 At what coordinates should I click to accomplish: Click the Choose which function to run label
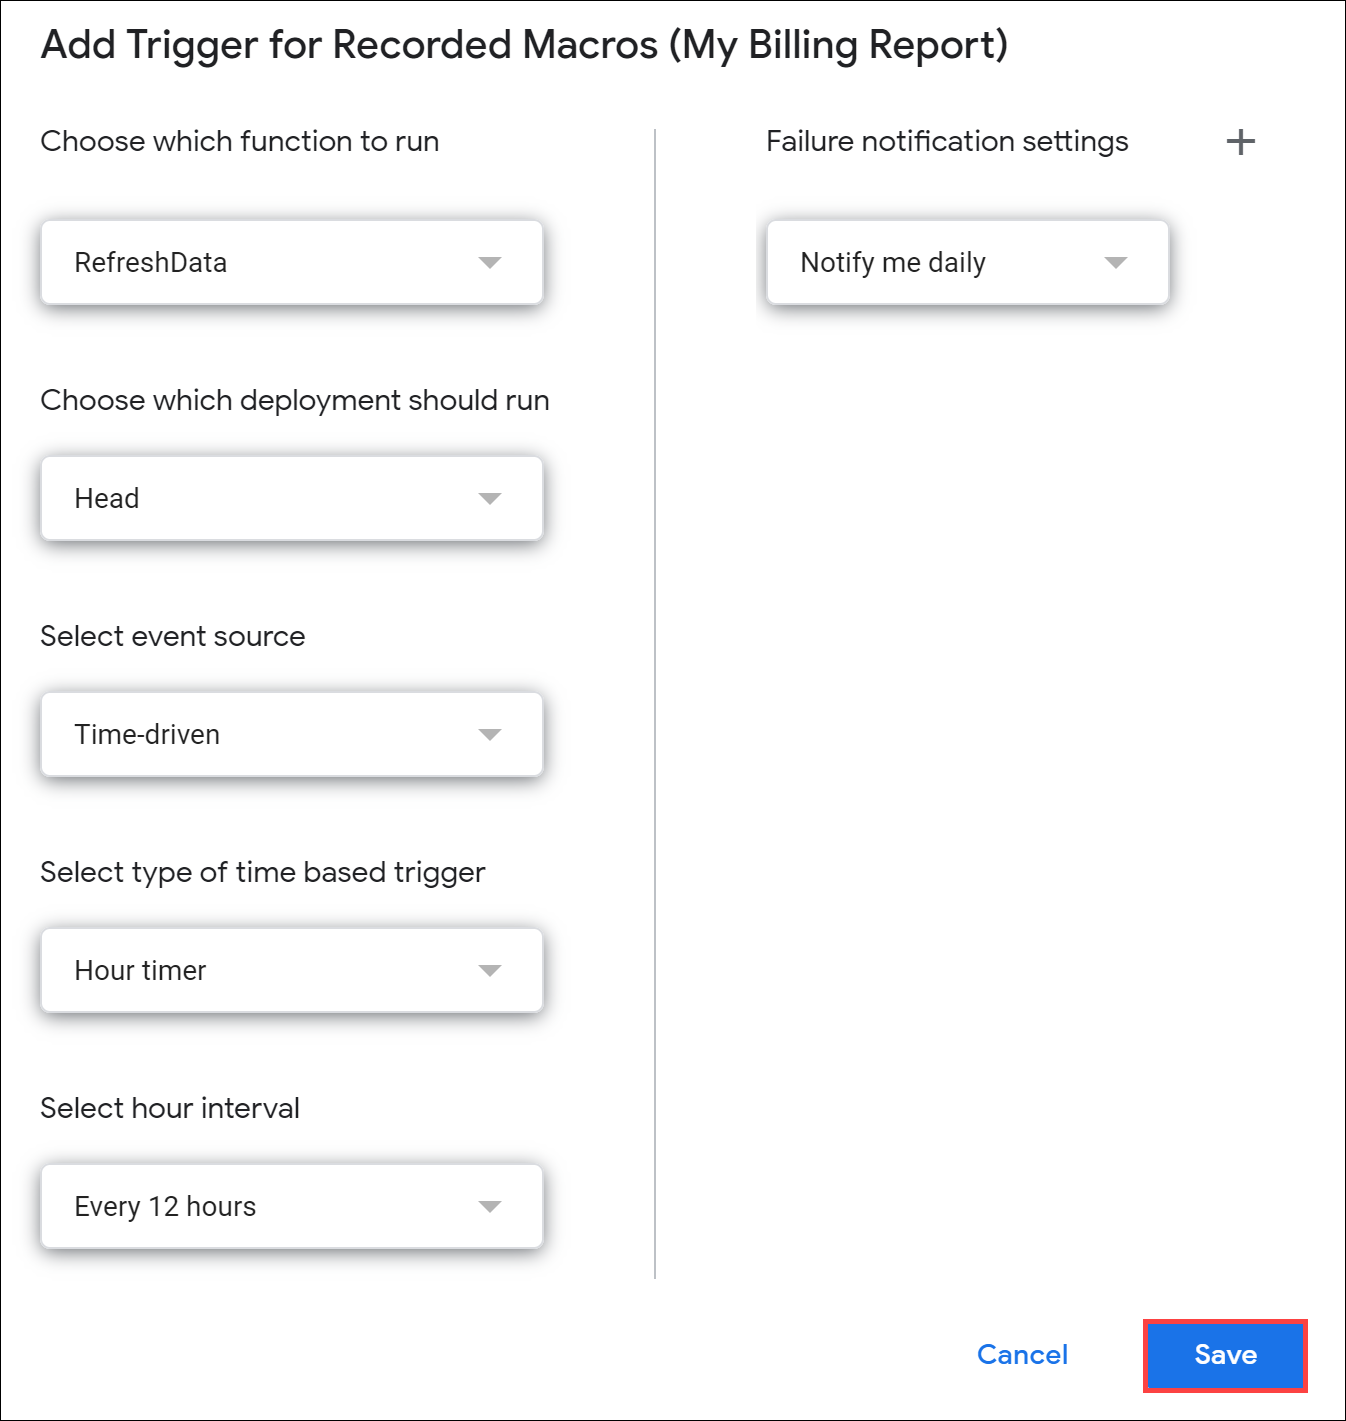click(240, 142)
